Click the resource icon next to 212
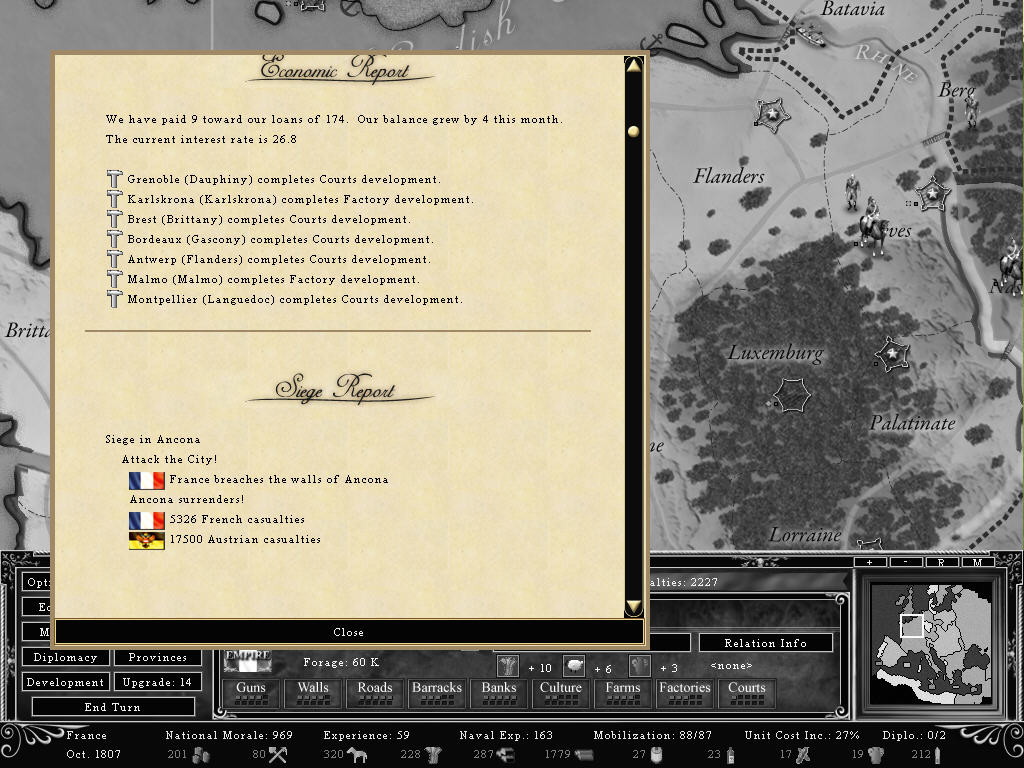 point(938,755)
